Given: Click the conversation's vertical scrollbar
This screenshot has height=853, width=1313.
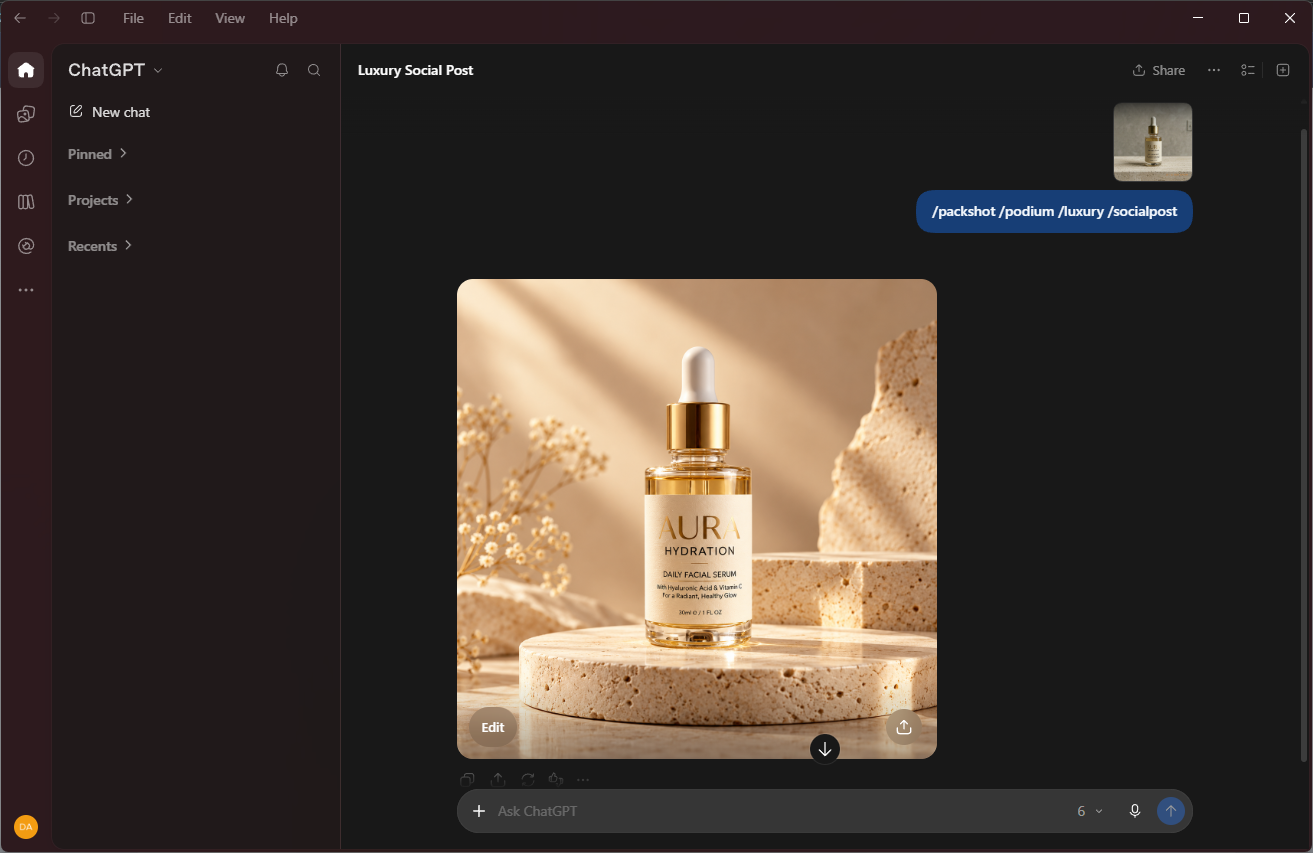Looking at the screenshot, I should pyautogui.click(x=1303, y=445).
